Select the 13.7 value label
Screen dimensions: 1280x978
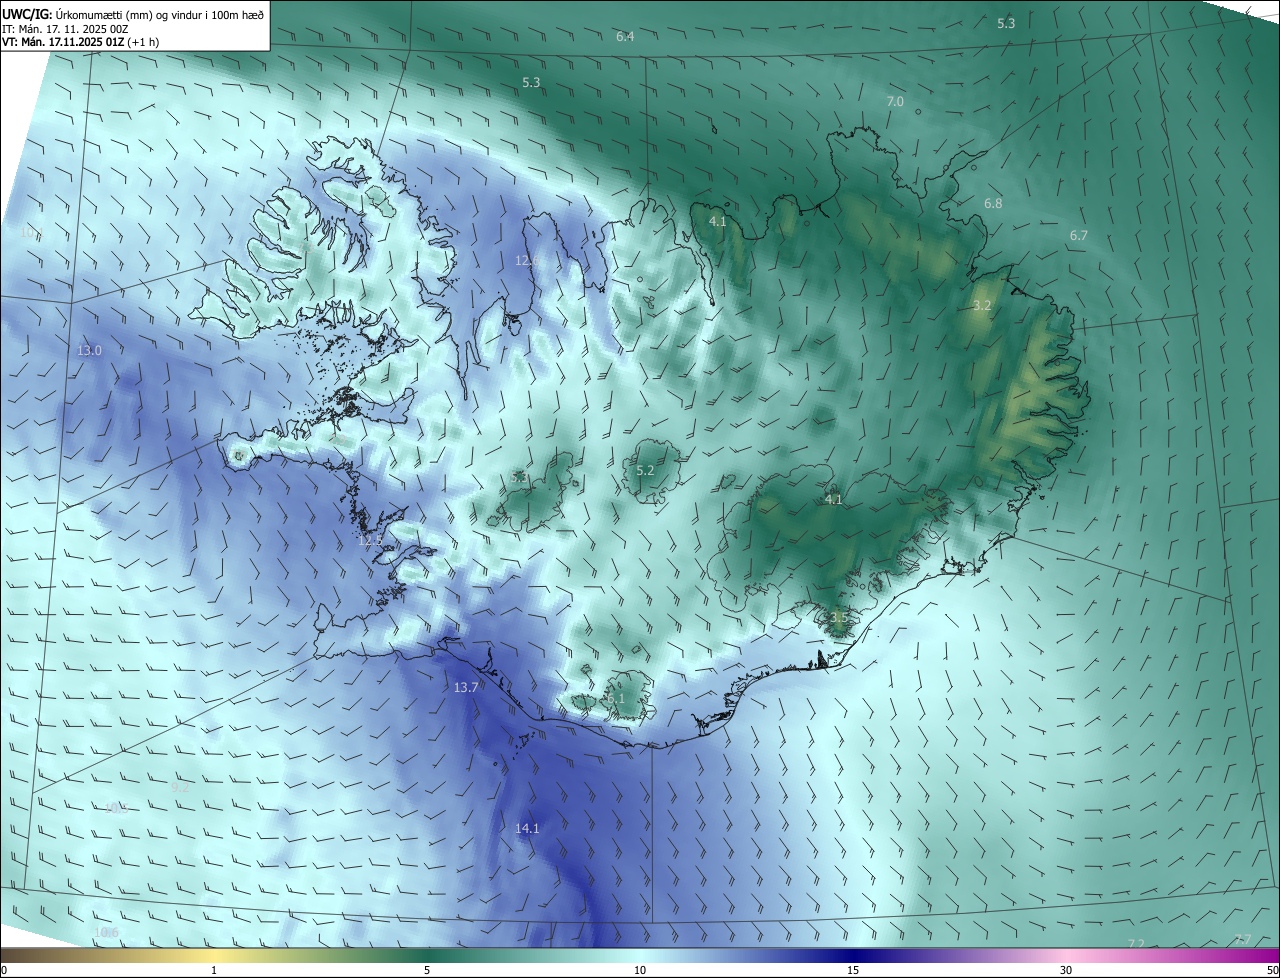click(x=466, y=687)
